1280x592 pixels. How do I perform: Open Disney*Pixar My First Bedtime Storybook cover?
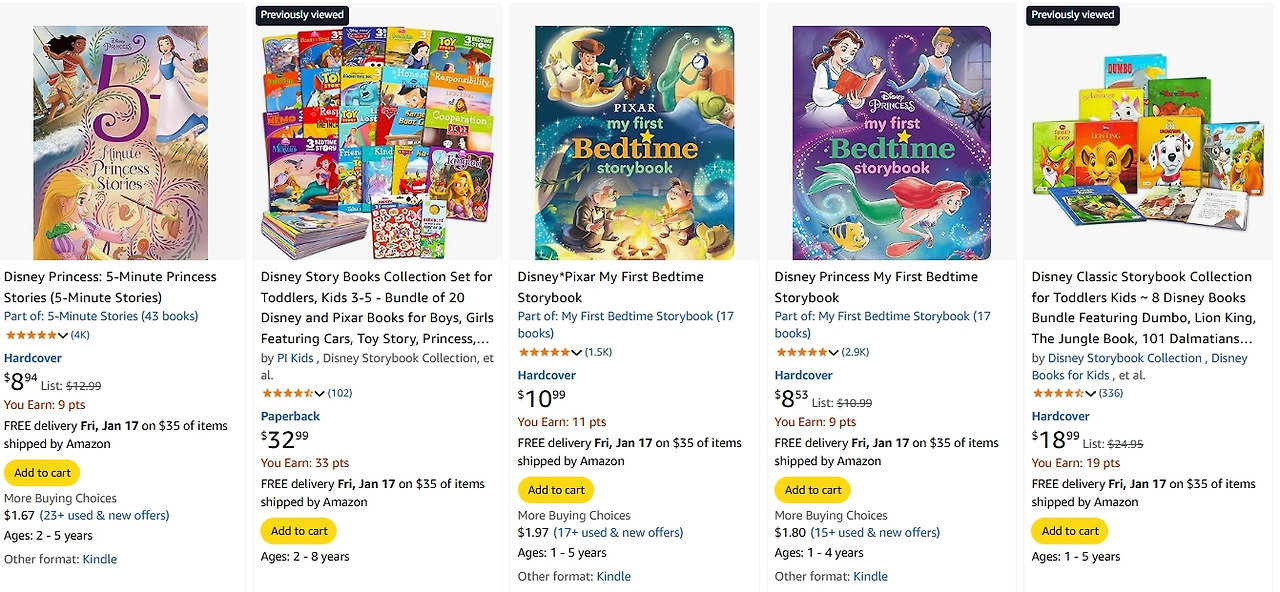click(x=634, y=143)
